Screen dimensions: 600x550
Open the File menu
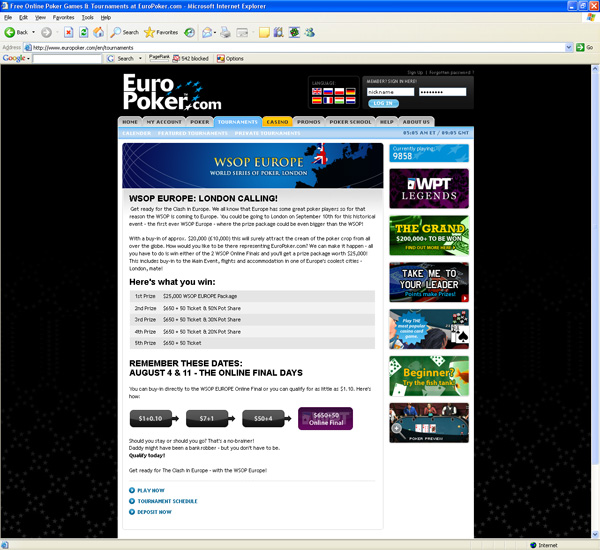click(8, 18)
